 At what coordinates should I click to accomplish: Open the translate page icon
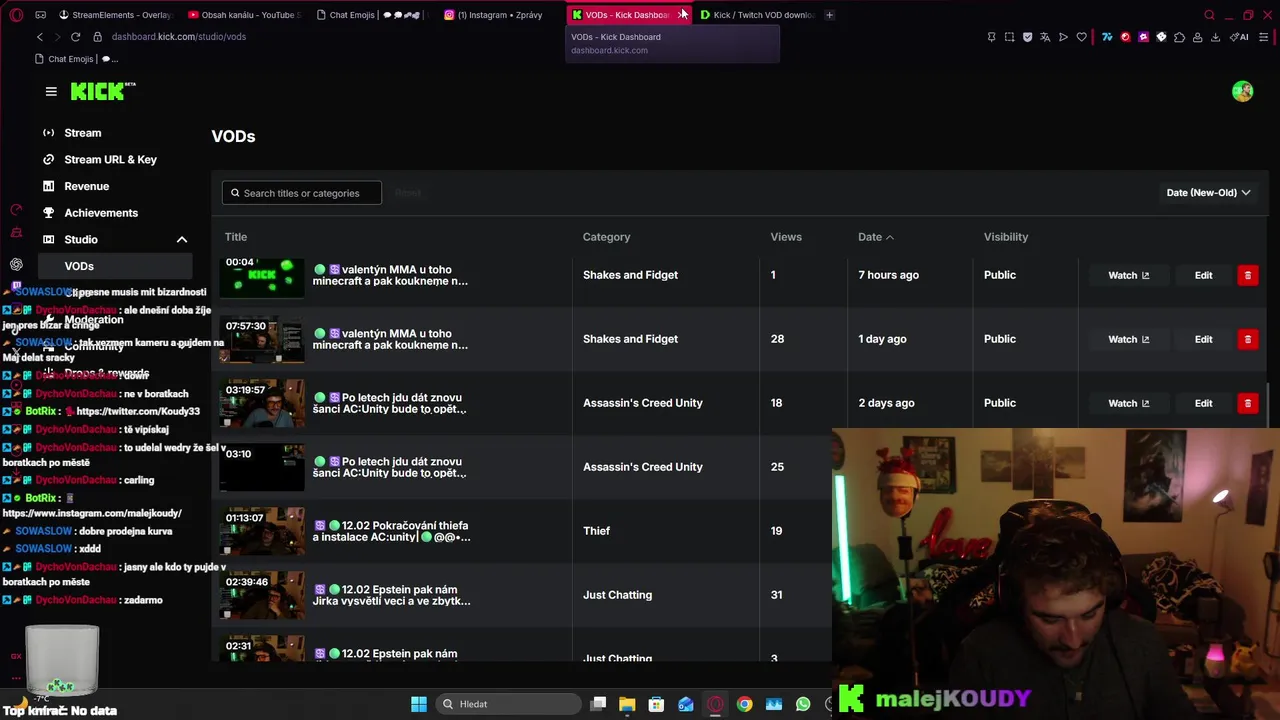click(1045, 37)
